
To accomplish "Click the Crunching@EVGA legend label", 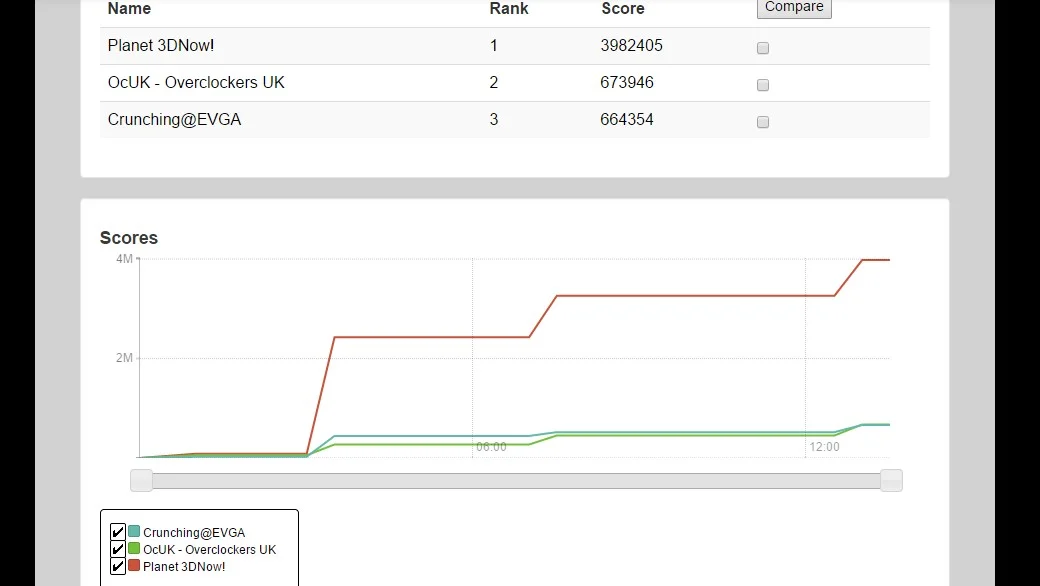I will (x=194, y=532).
